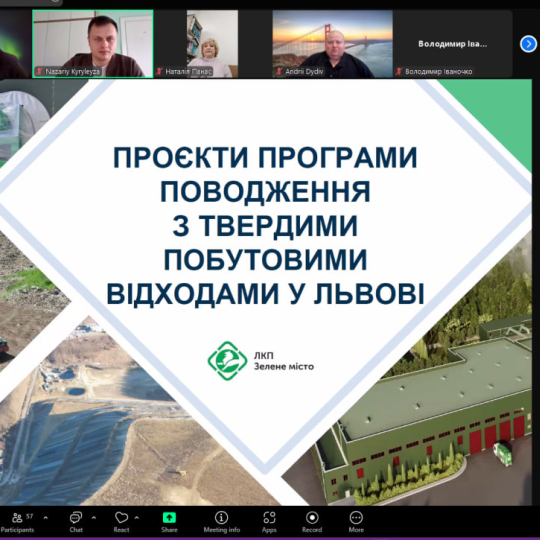Open the Participants panel icon
Viewport: 540px width, 540px height.
point(17,517)
